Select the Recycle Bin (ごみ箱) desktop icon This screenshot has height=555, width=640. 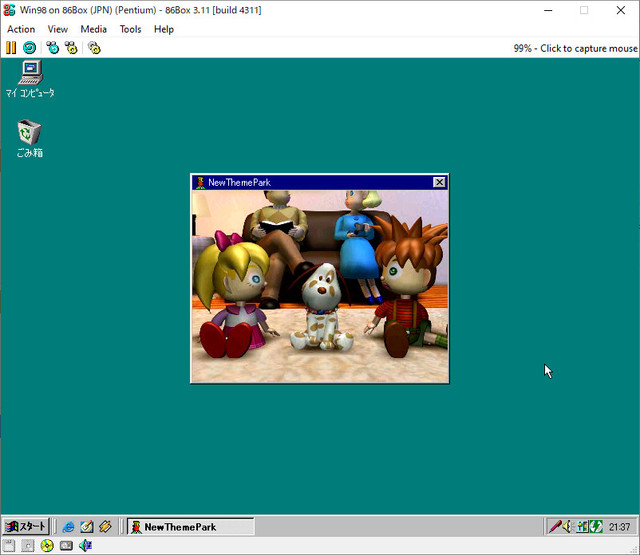click(29, 139)
